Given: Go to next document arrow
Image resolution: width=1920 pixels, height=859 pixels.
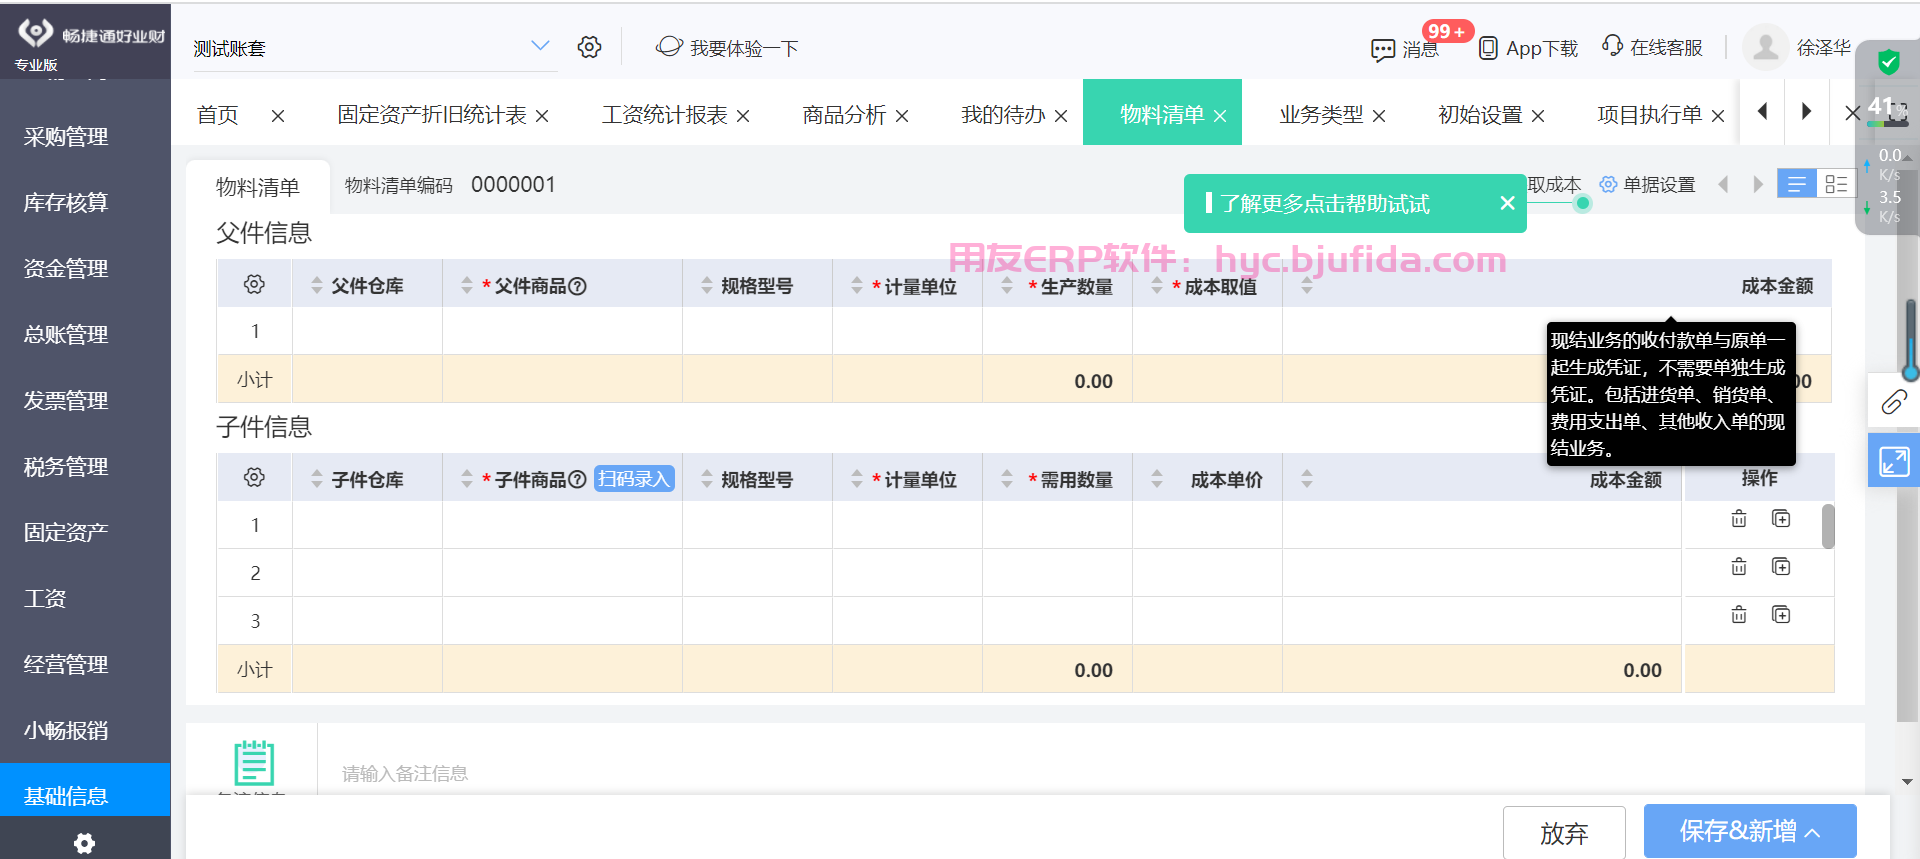Looking at the screenshot, I should [x=1758, y=185].
